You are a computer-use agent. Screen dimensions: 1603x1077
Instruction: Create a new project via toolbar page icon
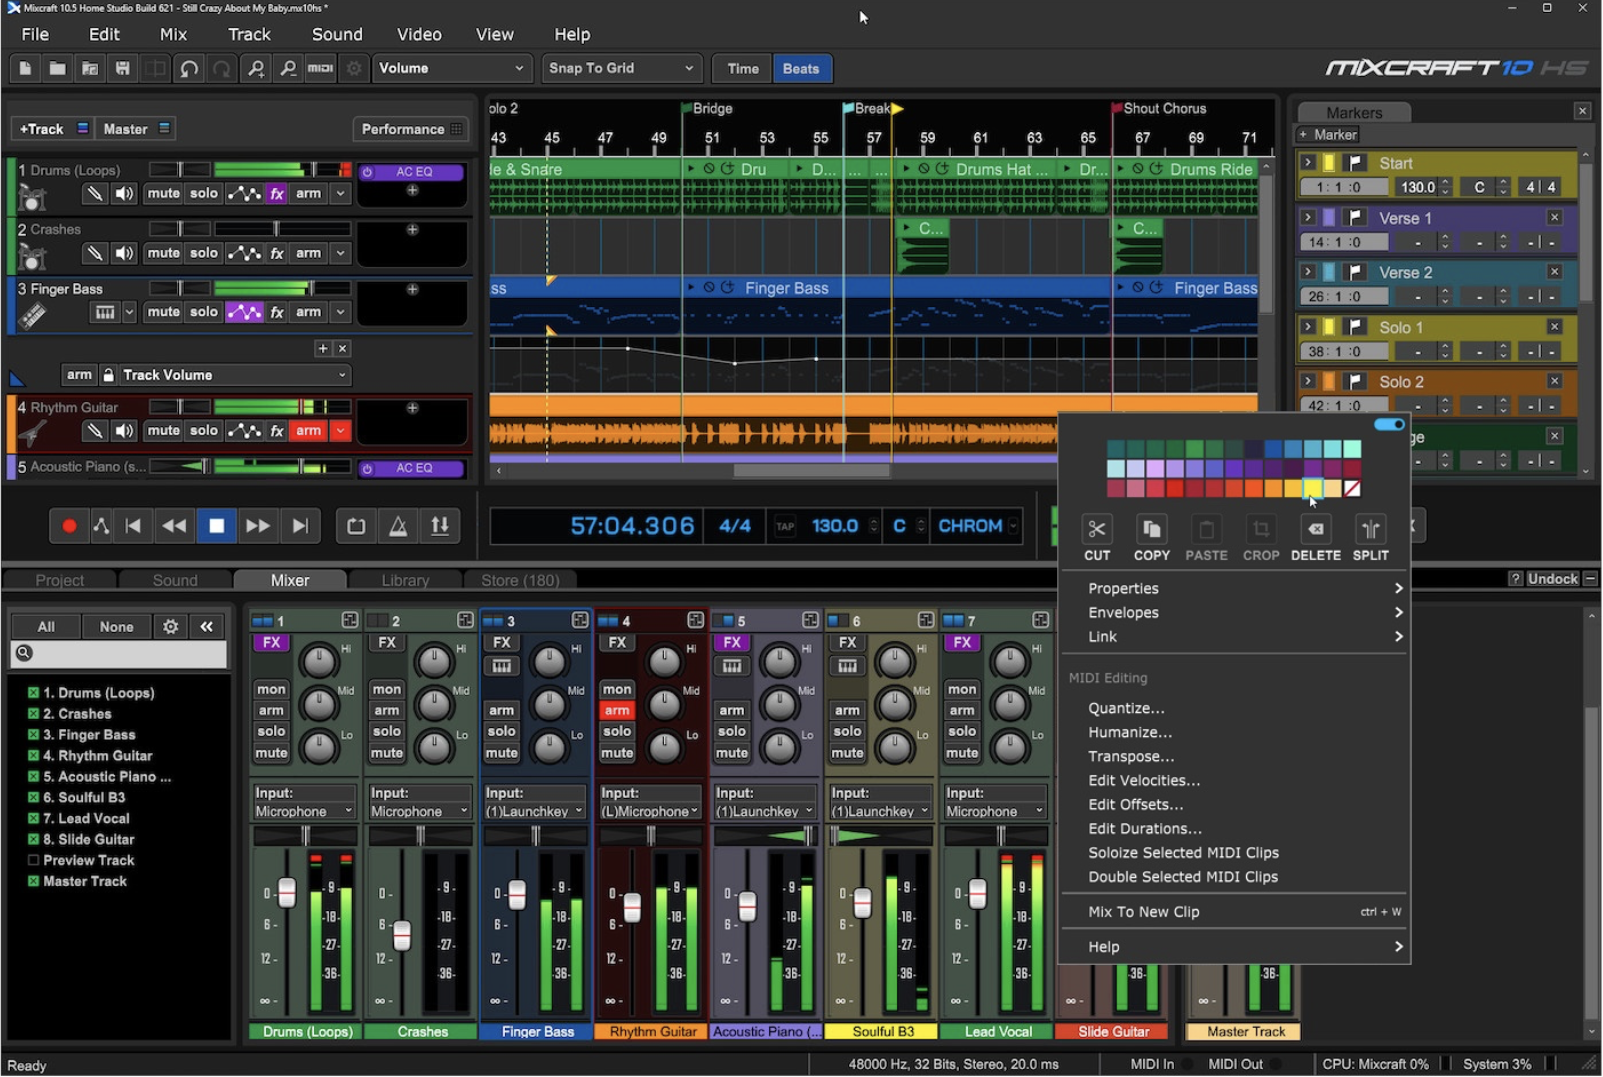pyautogui.click(x=25, y=68)
